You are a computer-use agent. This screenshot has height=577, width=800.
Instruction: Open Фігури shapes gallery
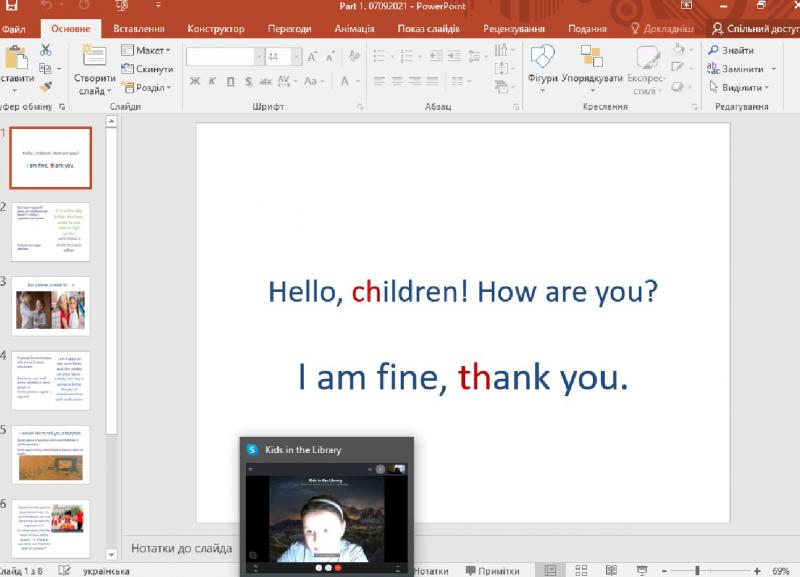[x=542, y=69]
